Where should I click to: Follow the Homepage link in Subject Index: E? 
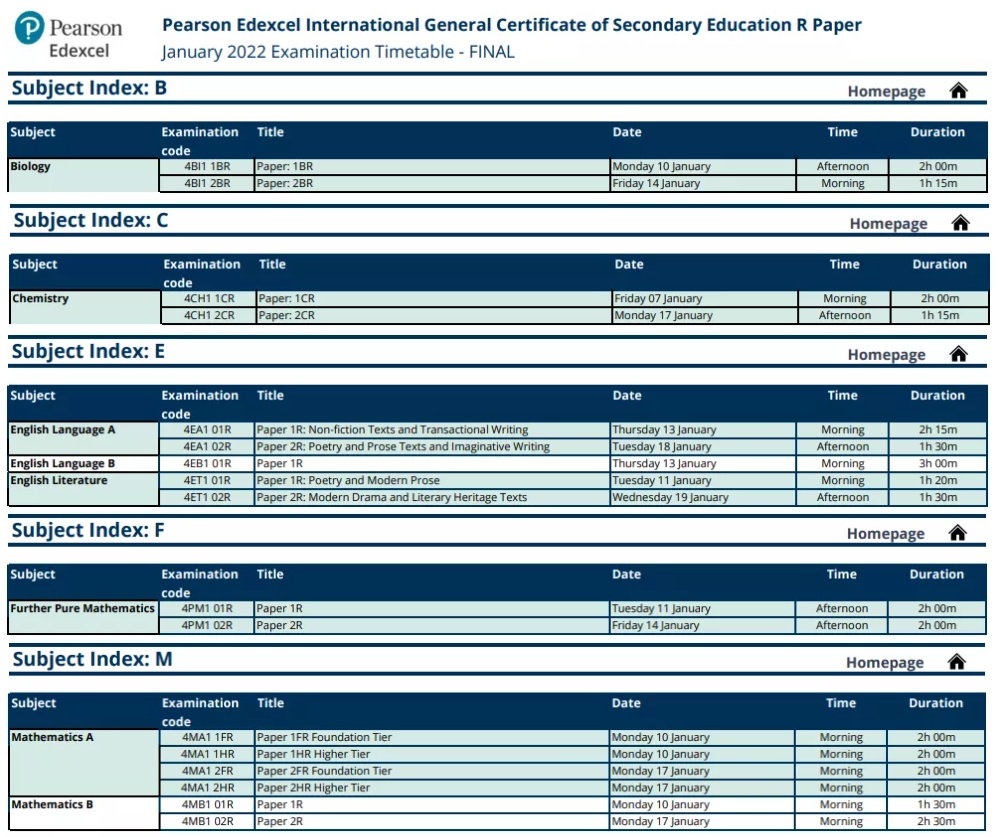click(x=886, y=355)
